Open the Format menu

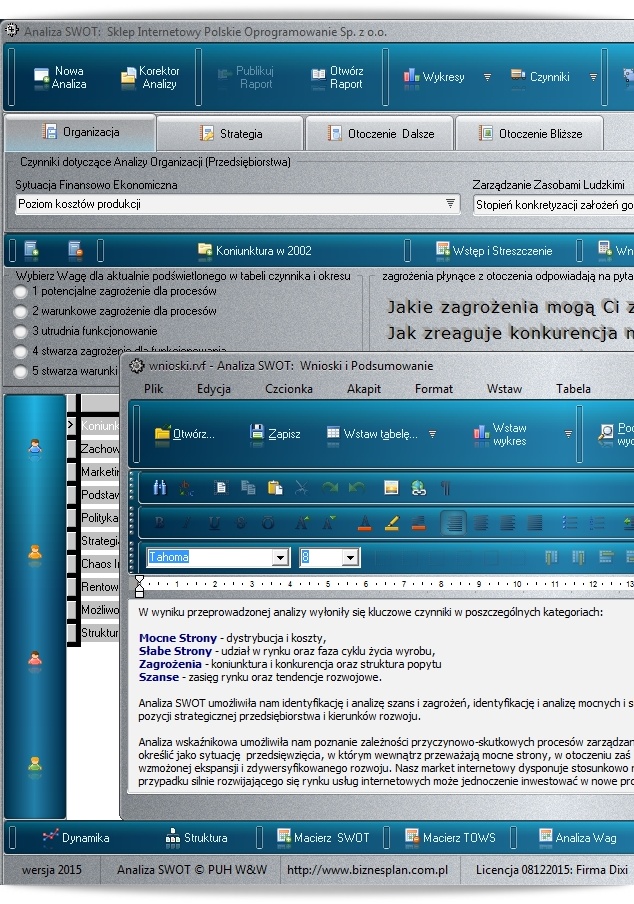point(434,389)
